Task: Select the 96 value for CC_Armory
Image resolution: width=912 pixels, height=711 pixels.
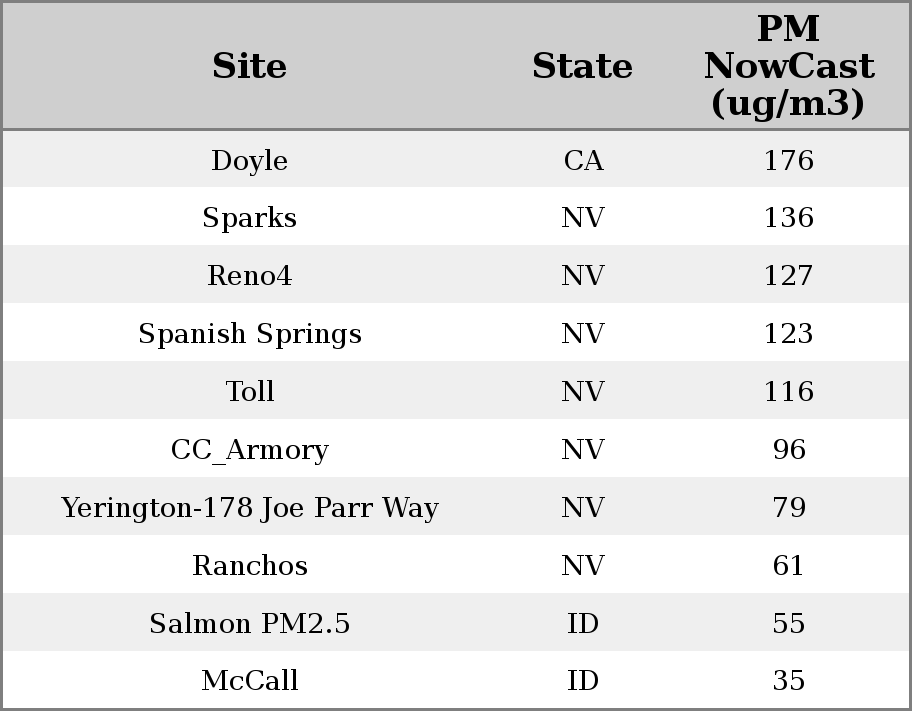Action: click(788, 450)
